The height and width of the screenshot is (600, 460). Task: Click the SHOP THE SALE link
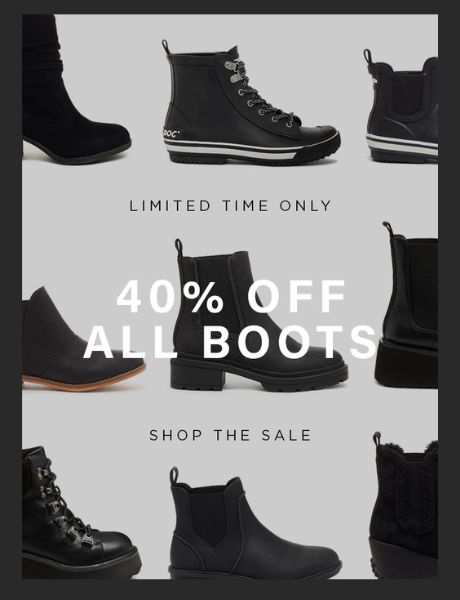(230, 435)
